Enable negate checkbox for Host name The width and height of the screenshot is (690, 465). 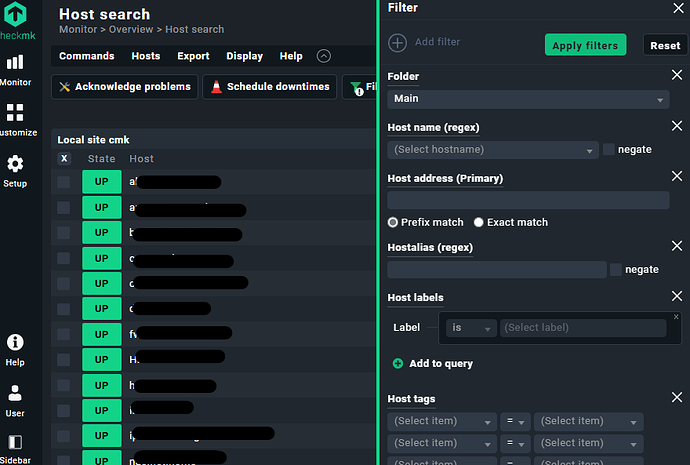pyautogui.click(x=609, y=150)
